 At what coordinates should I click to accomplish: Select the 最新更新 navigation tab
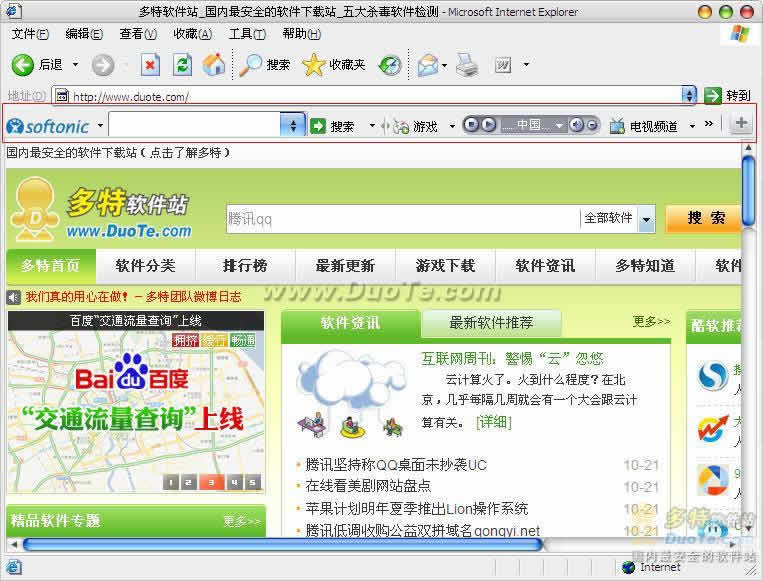(x=345, y=266)
